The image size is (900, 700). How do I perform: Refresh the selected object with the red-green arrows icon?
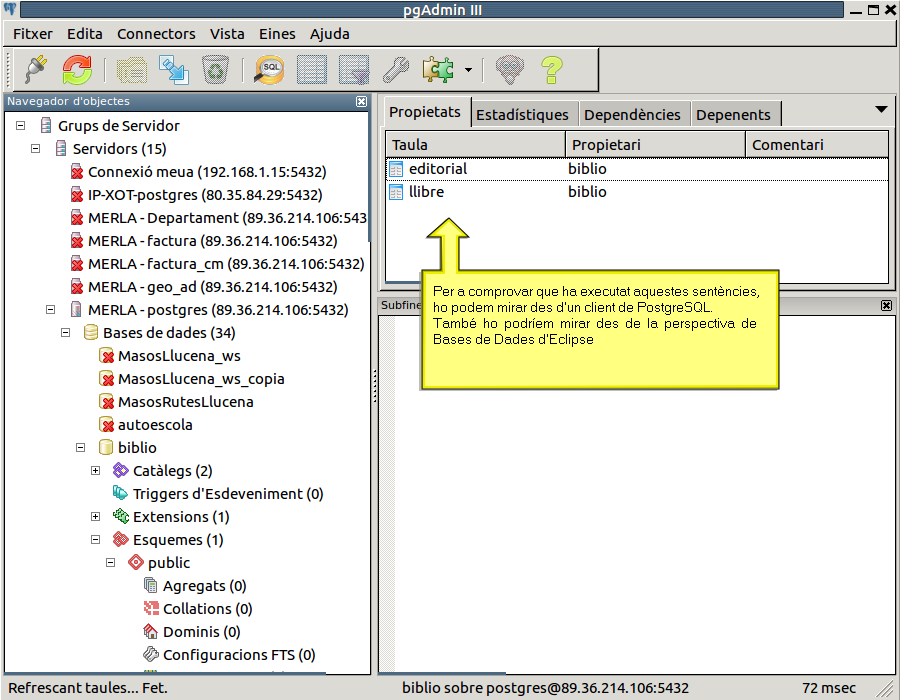[x=77, y=69]
